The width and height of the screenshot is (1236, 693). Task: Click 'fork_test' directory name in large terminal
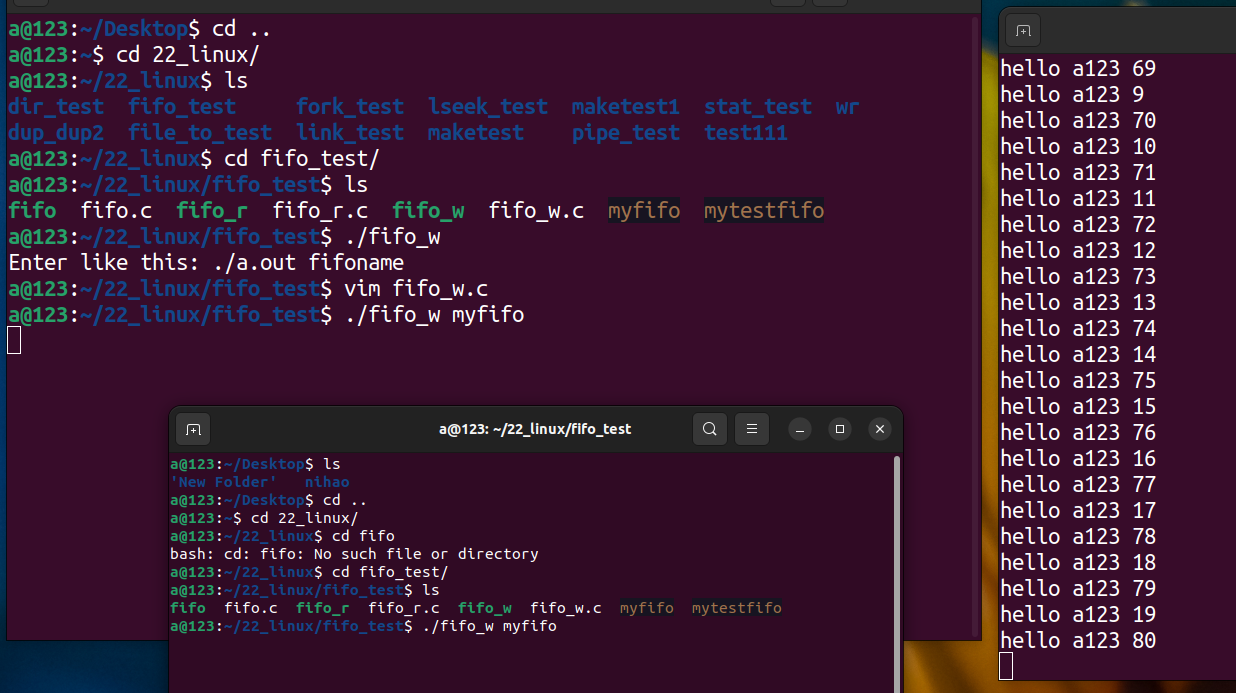pyautogui.click(x=350, y=107)
